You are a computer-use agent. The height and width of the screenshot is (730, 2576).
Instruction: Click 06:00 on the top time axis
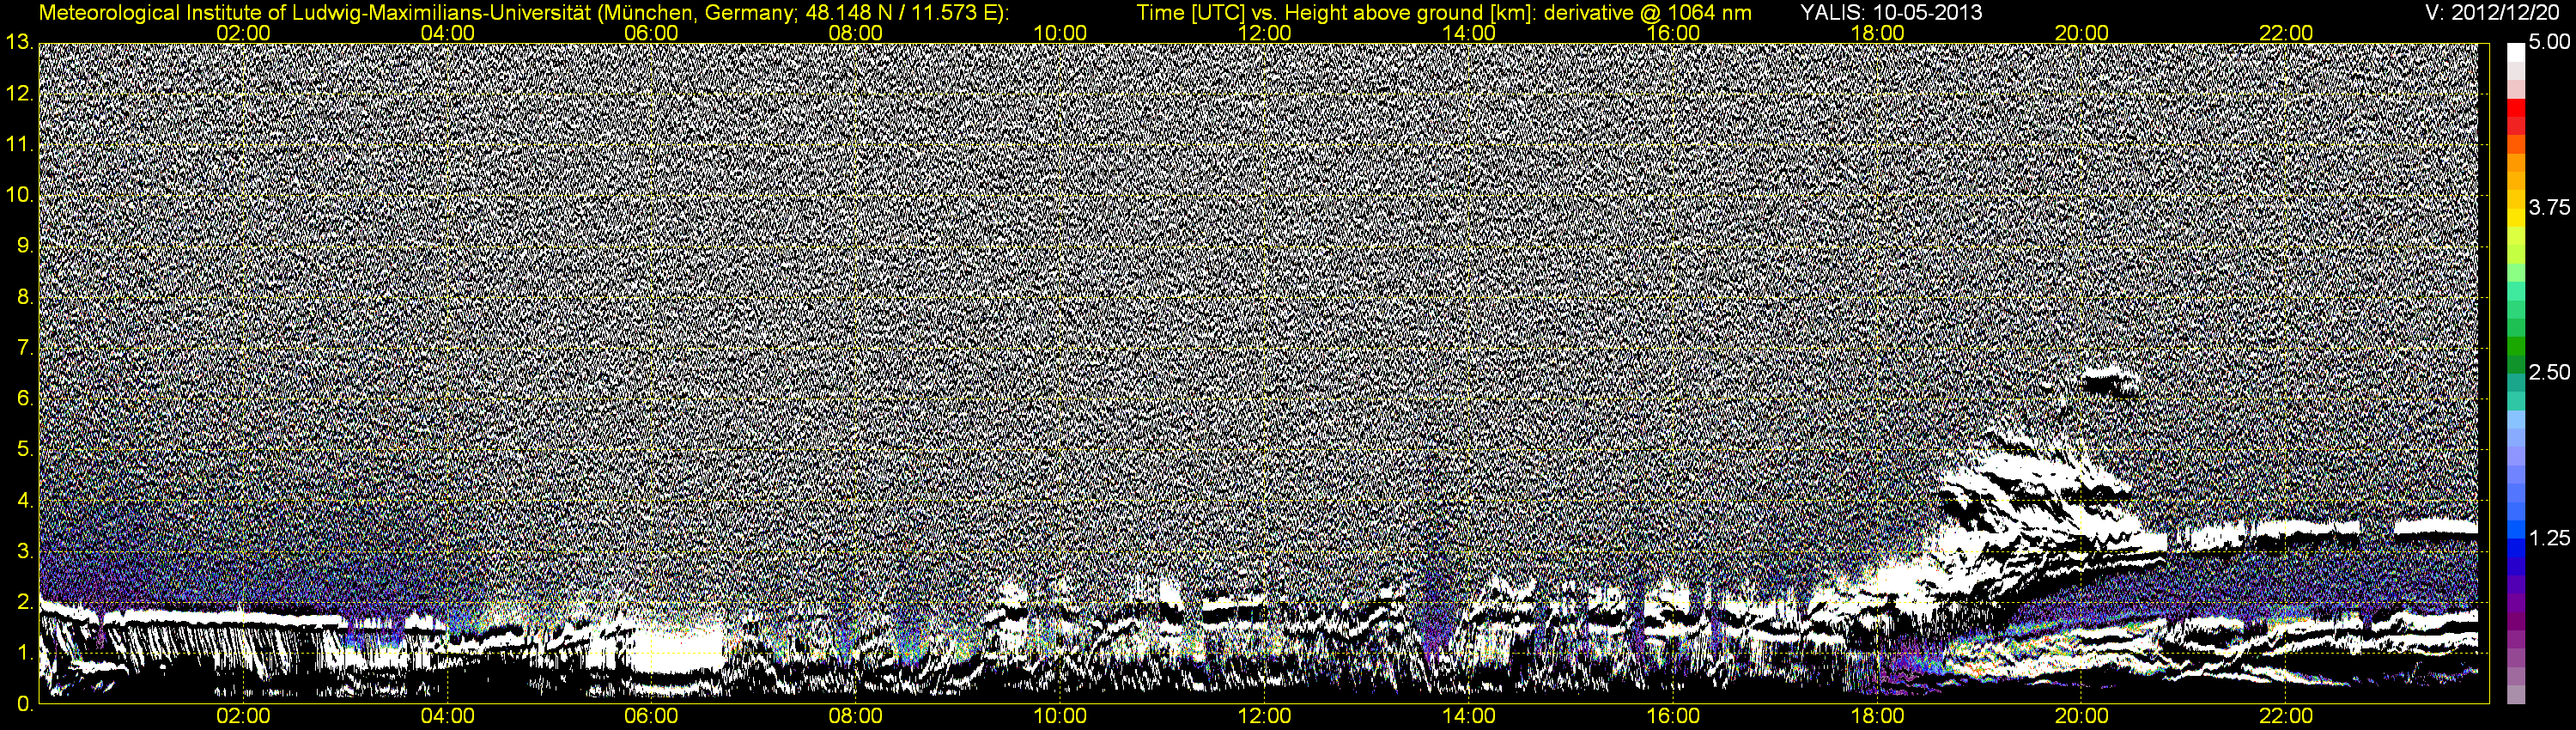pos(651,33)
